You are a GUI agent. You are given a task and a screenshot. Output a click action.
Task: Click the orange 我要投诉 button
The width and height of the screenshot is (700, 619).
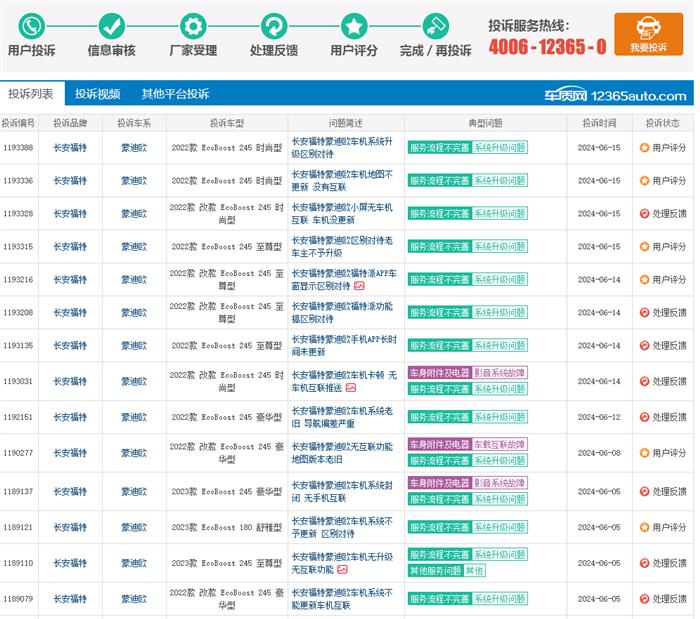(x=648, y=34)
